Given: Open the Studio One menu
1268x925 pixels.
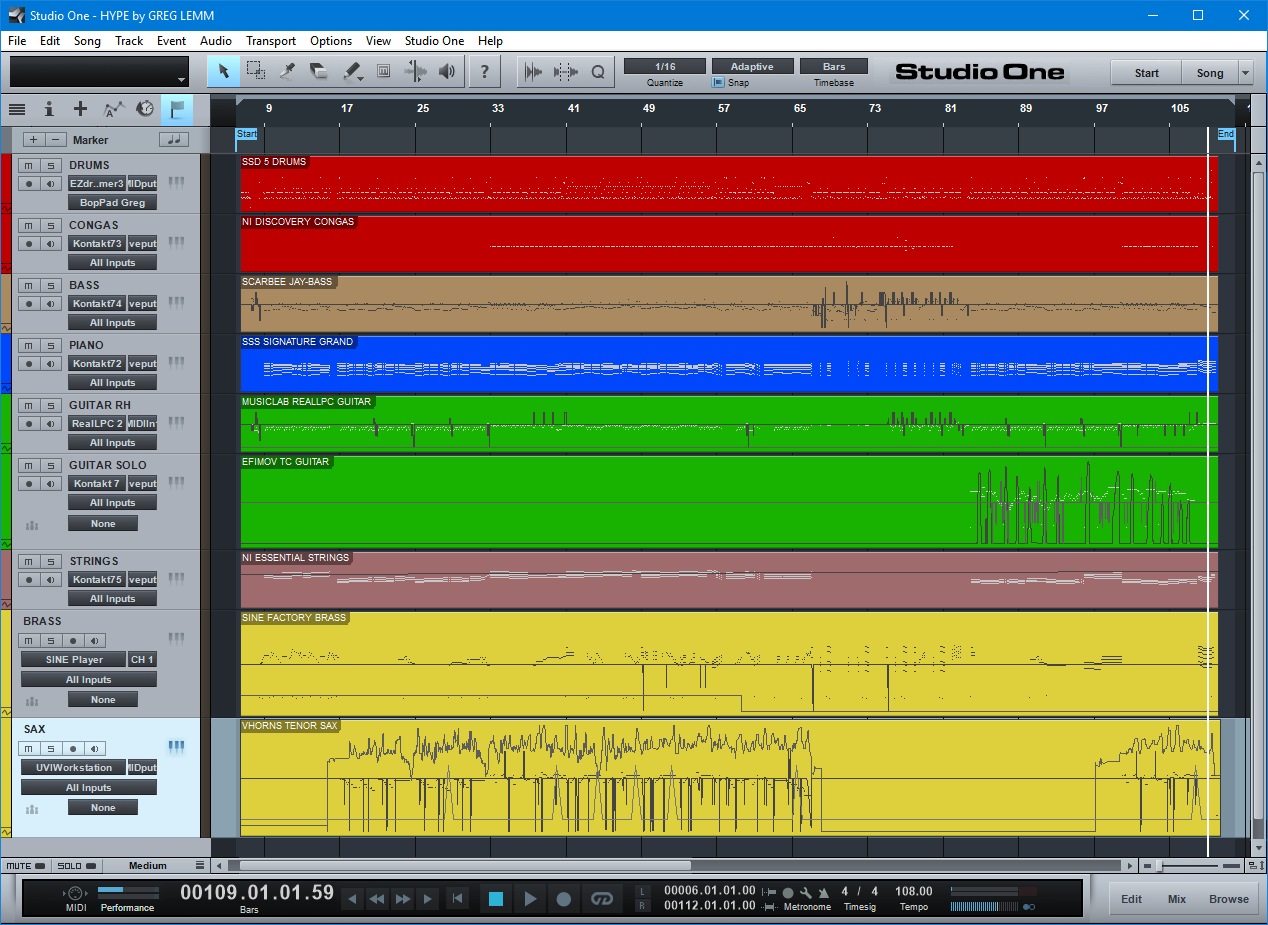Looking at the screenshot, I should [435, 41].
